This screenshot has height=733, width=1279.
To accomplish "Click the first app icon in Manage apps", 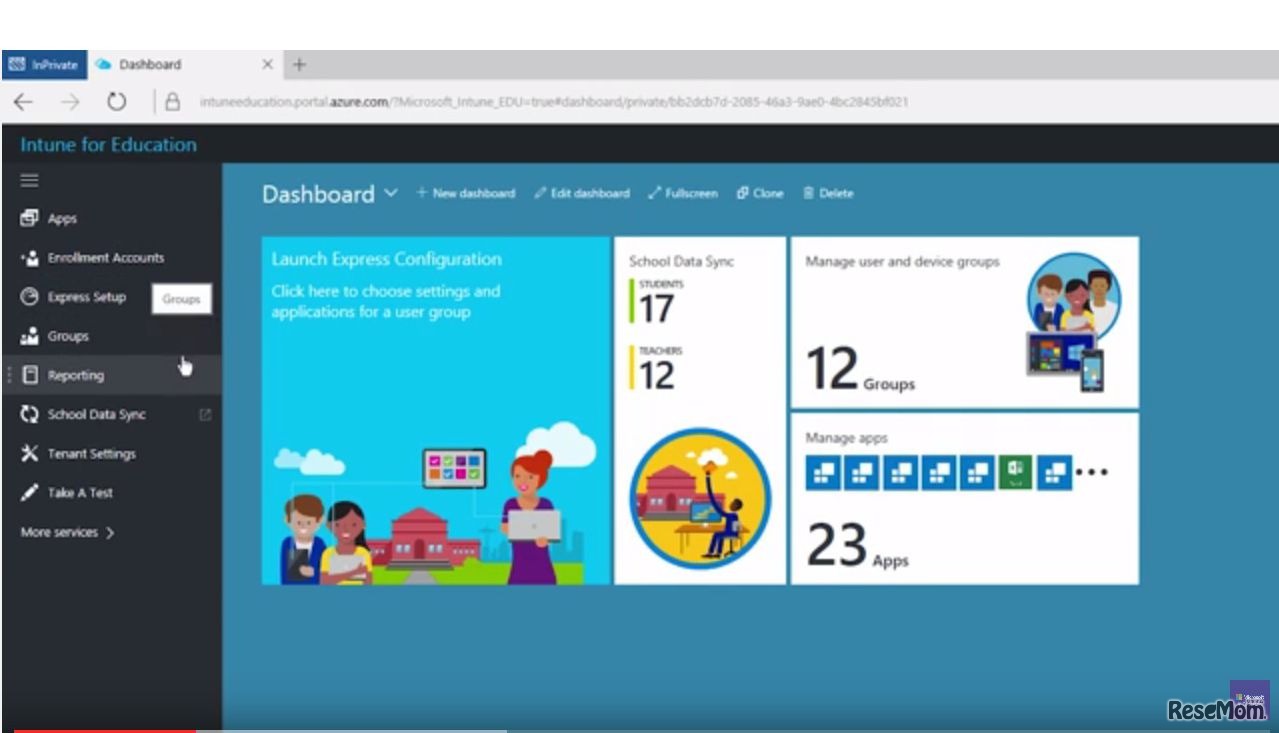I will tap(823, 472).
